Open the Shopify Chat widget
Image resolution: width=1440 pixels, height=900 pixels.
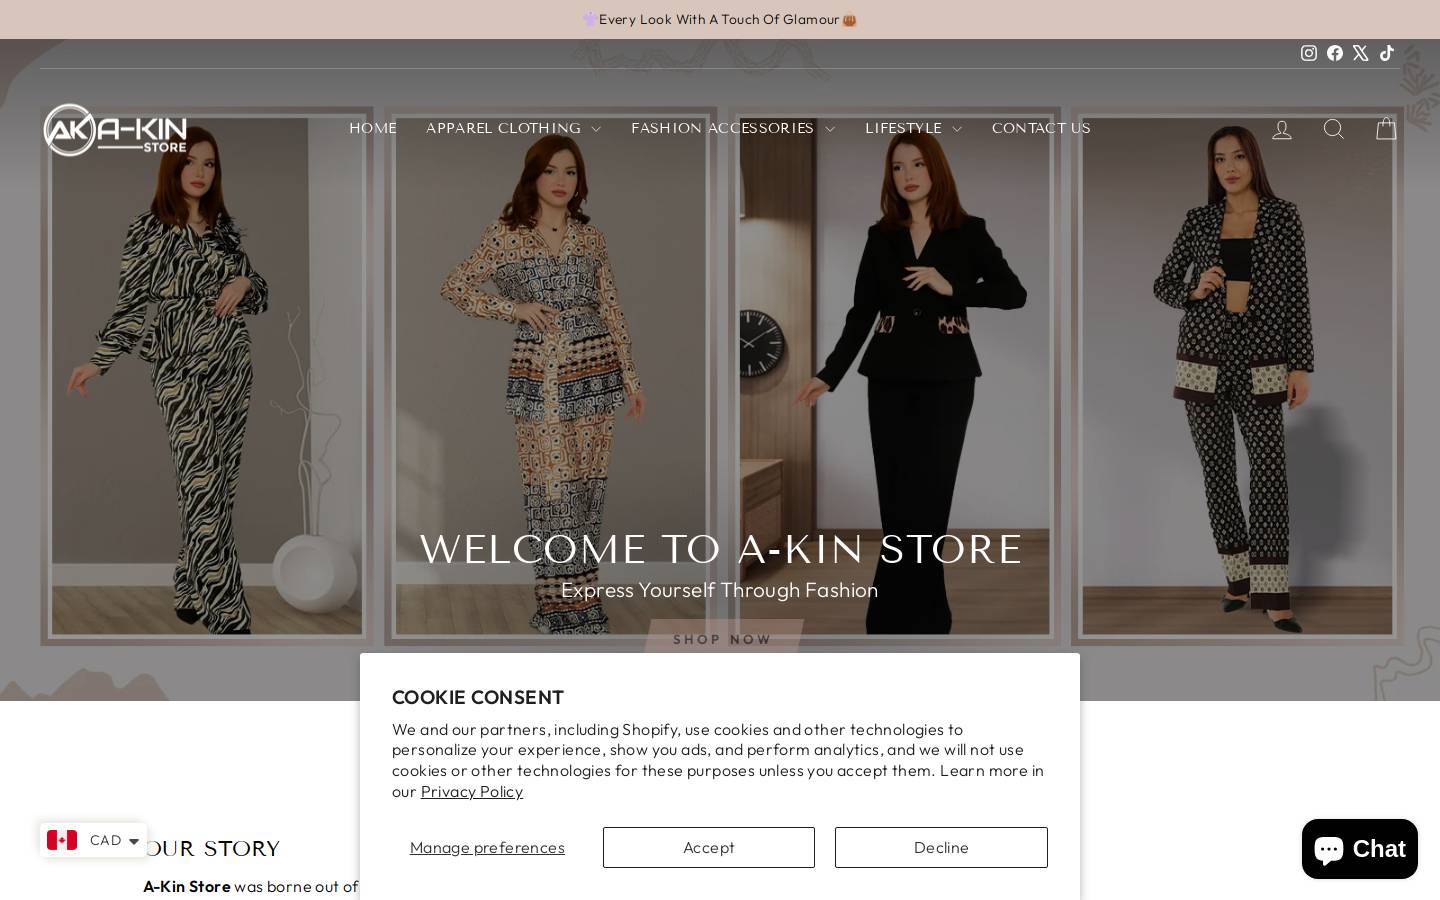[x=1360, y=850]
